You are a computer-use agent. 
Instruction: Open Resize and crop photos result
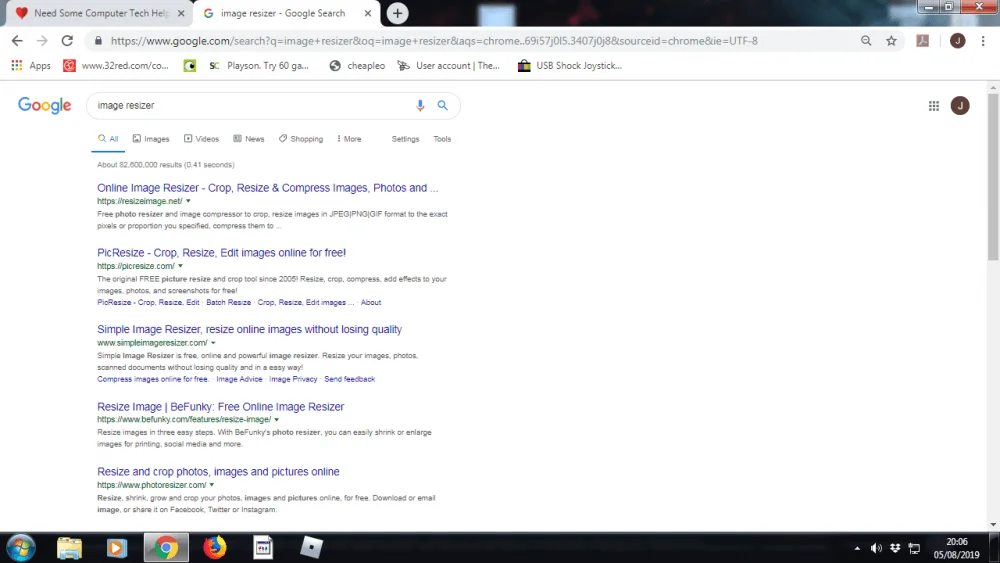(218, 472)
